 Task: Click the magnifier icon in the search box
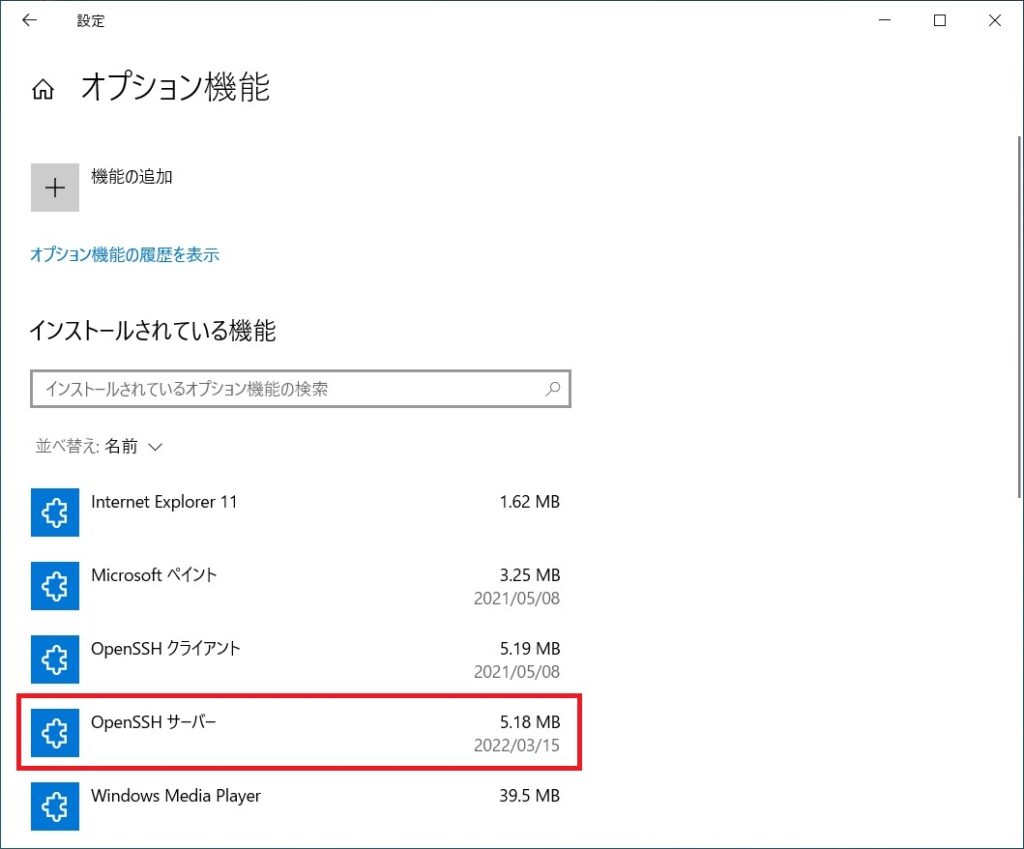(x=552, y=389)
